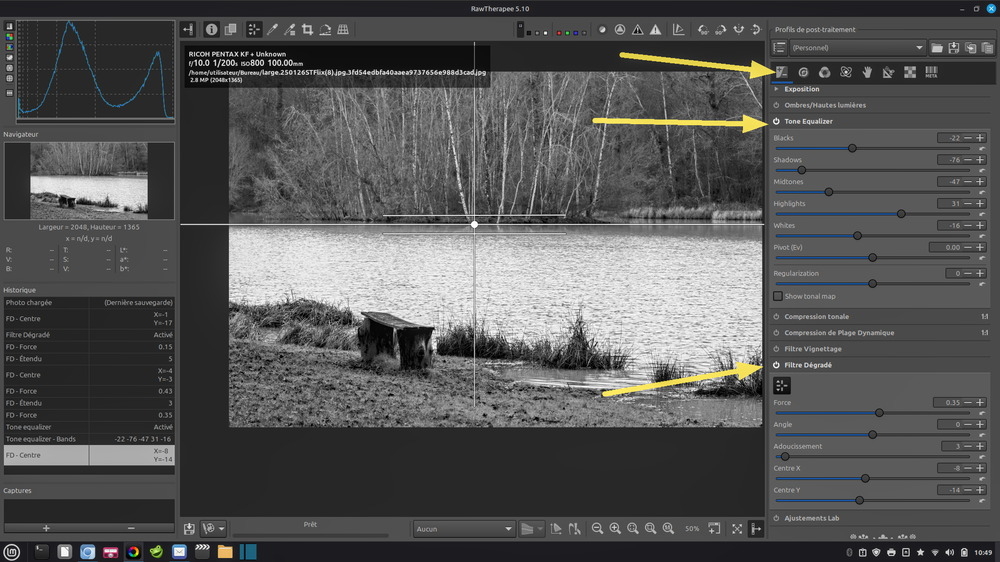Select the white balance picker tool

(272, 29)
